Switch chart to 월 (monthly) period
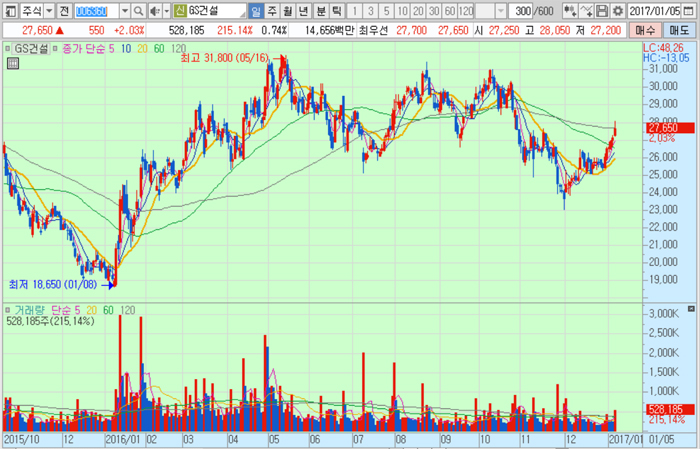This screenshot has width=700, height=449. [x=288, y=11]
